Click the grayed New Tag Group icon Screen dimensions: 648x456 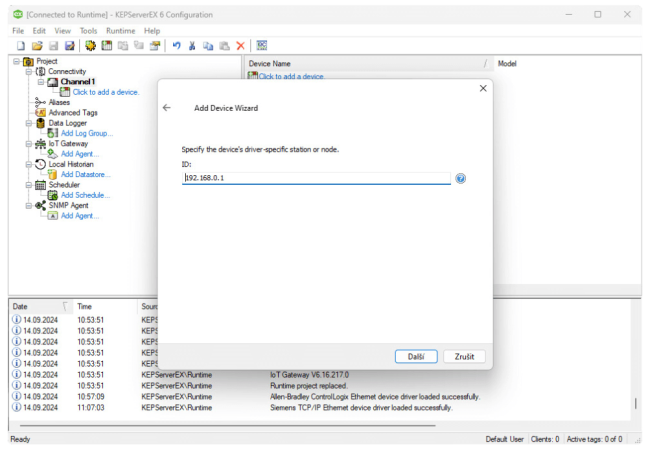click(123, 46)
